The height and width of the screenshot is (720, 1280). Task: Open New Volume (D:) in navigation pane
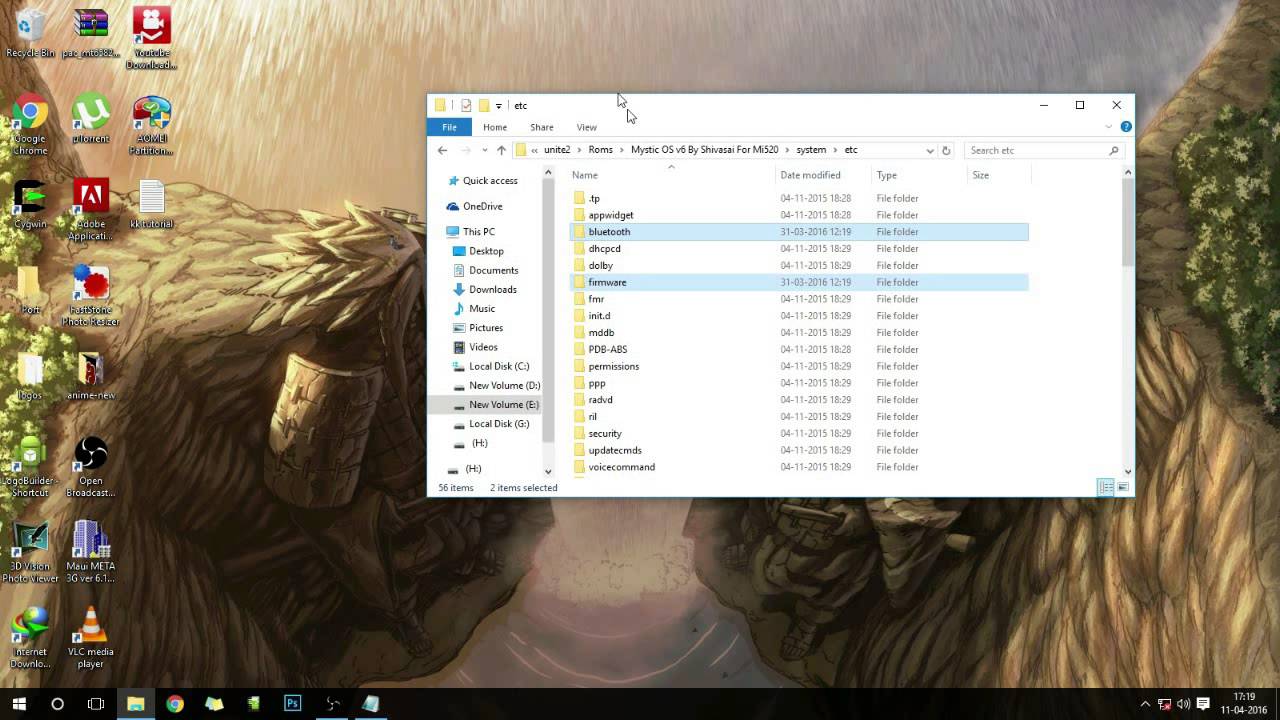pyautogui.click(x=504, y=385)
